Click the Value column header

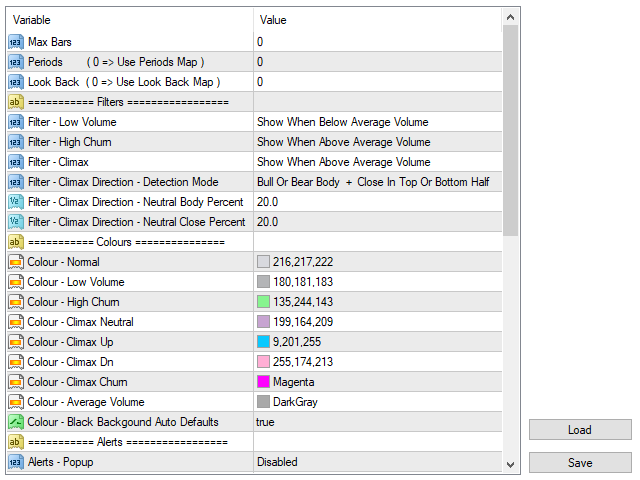click(375, 20)
